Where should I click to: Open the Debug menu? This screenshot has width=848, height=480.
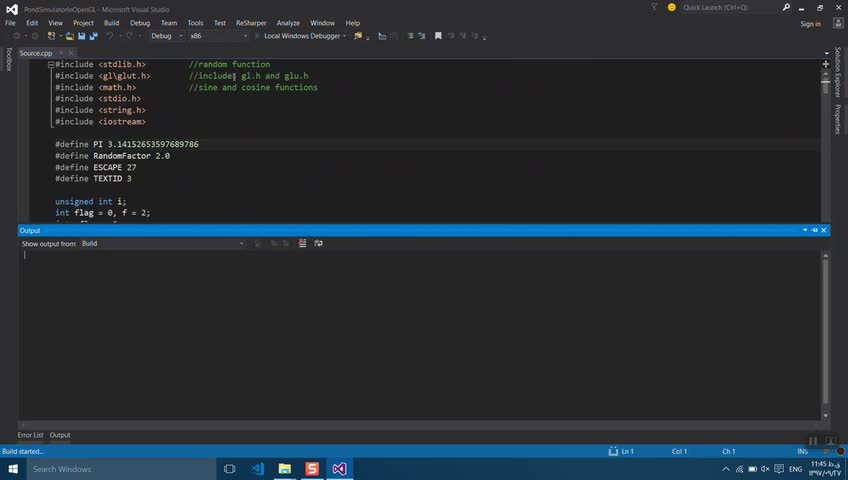point(140,23)
